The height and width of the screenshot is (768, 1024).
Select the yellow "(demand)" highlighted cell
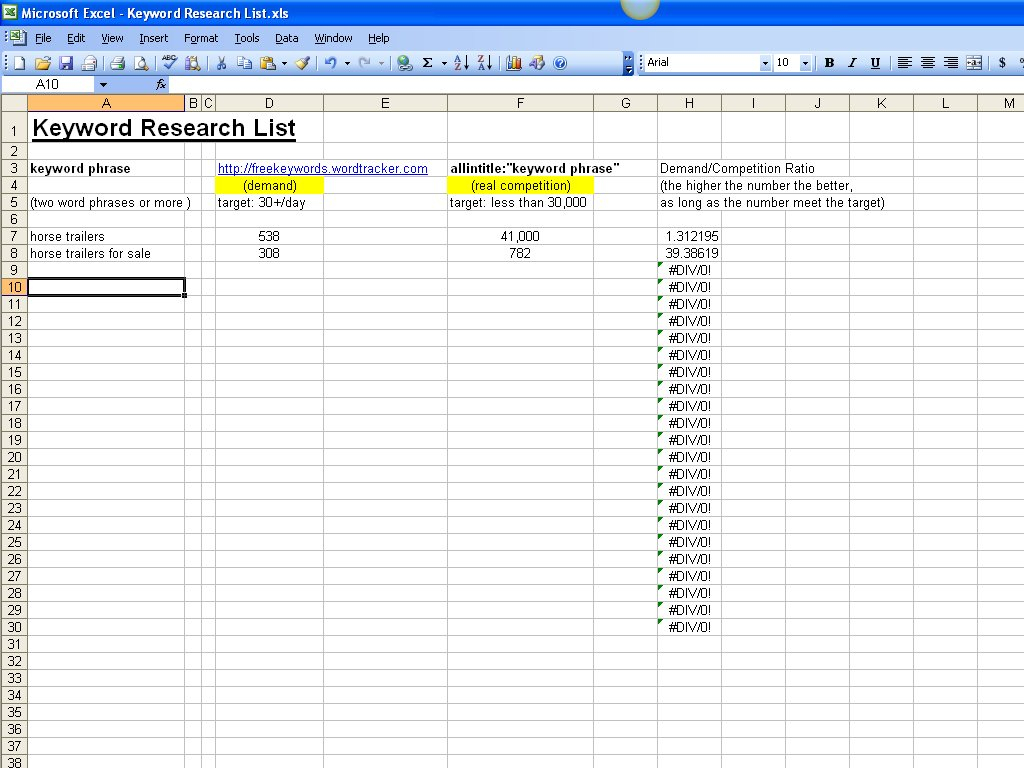269,186
